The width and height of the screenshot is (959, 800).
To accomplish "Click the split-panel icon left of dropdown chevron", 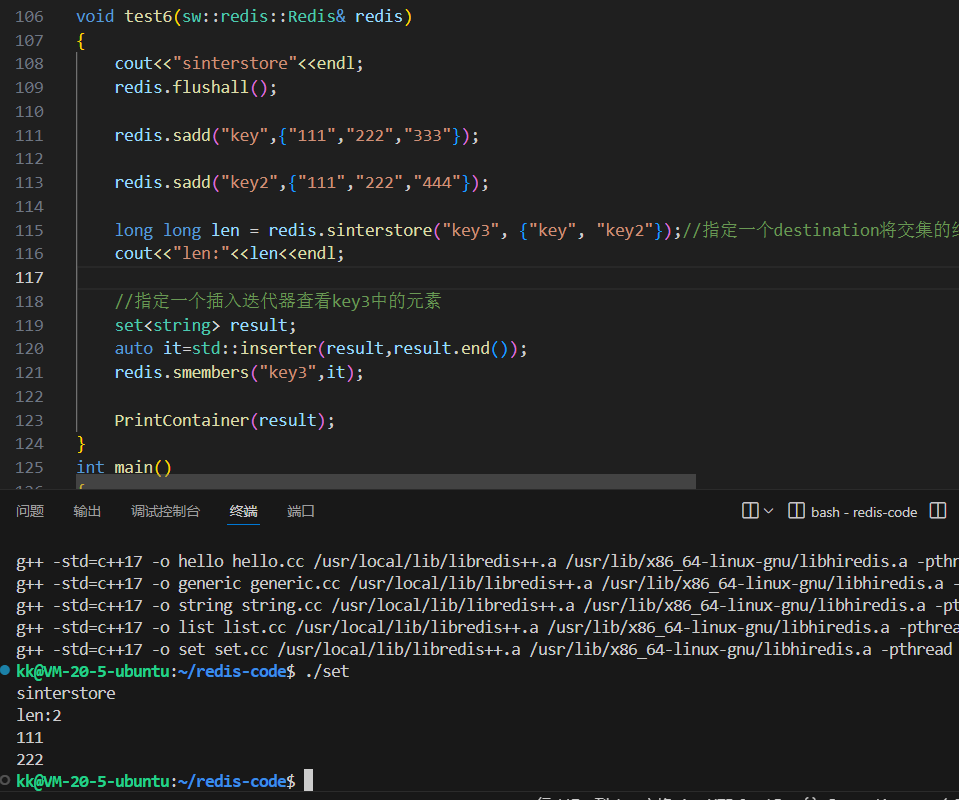I will (750, 511).
